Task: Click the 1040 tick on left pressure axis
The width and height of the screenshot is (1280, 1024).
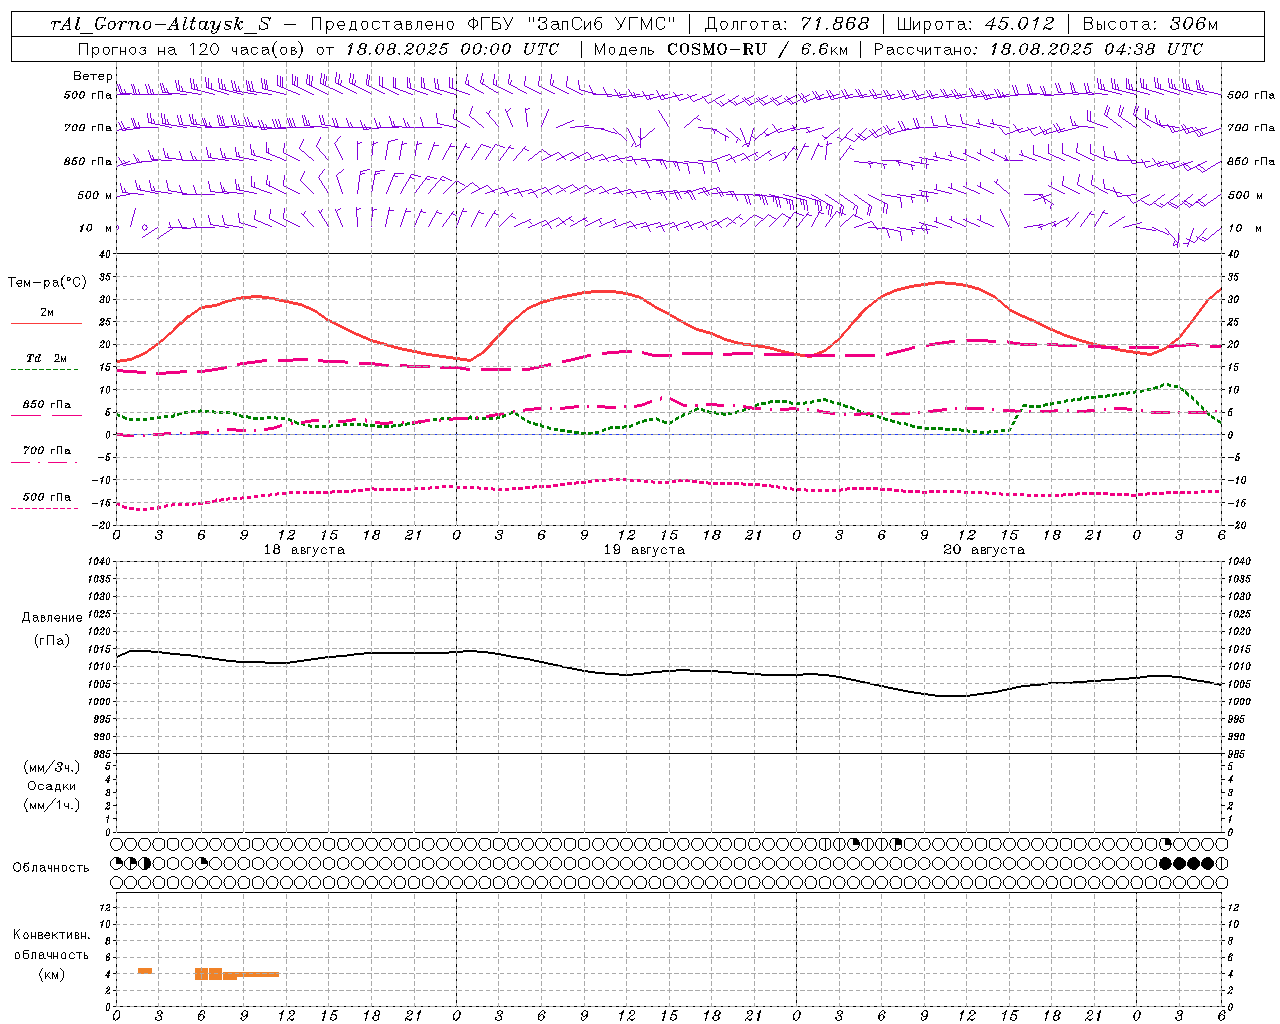Action: (x=100, y=562)
